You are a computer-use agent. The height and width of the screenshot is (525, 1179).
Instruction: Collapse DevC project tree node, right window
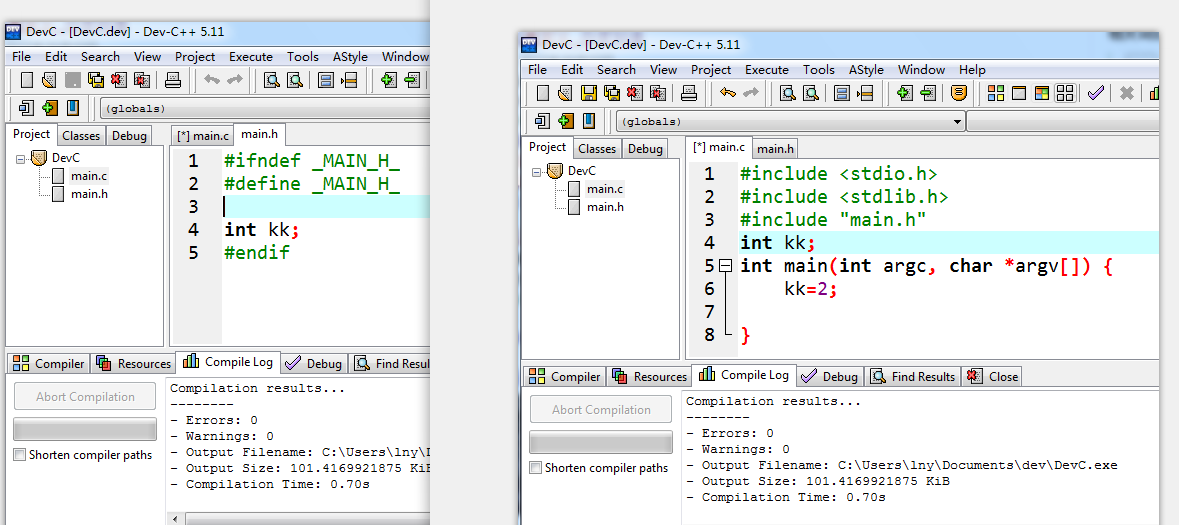(x=535, y=171)
